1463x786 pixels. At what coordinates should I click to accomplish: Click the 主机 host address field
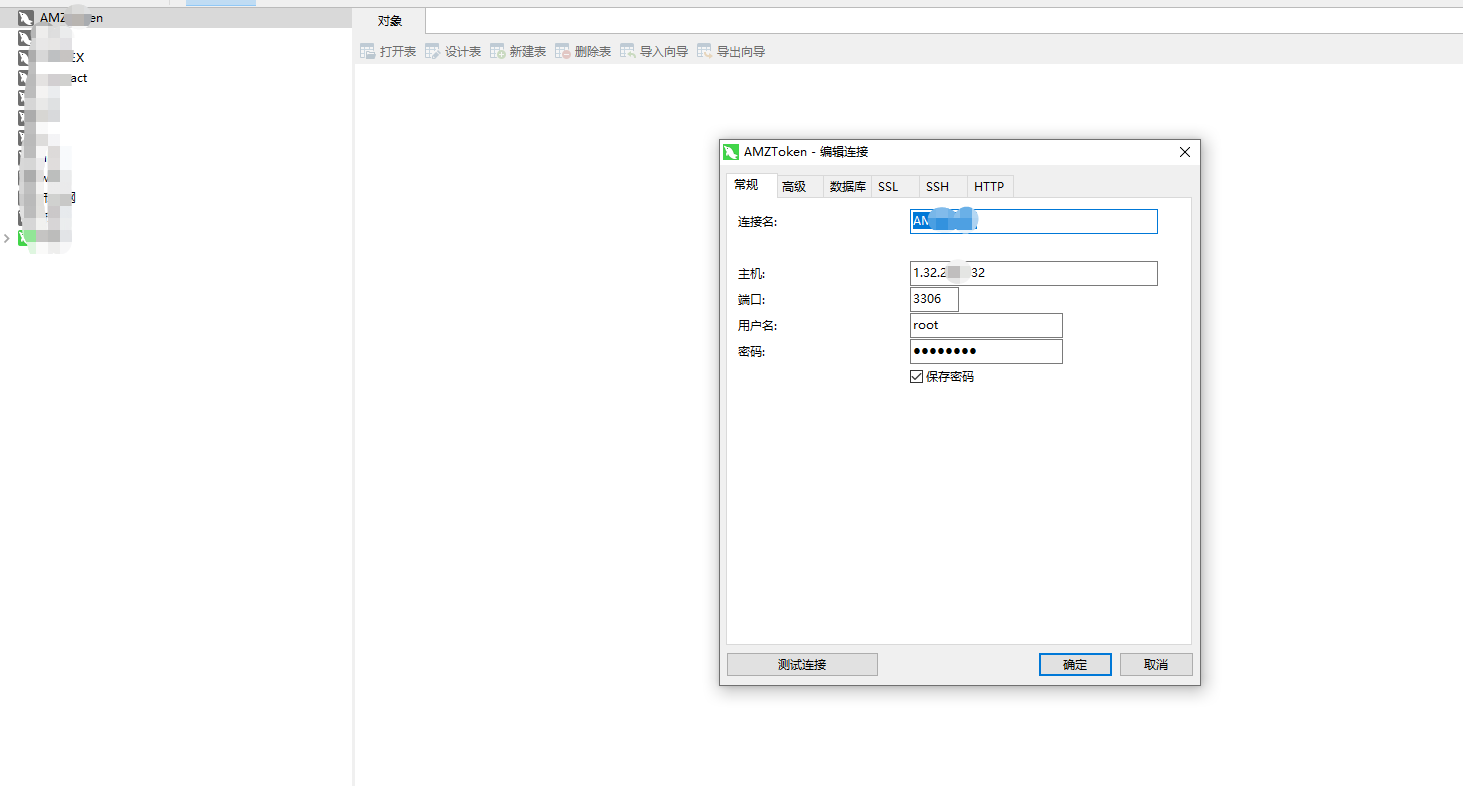[1033, 273]
